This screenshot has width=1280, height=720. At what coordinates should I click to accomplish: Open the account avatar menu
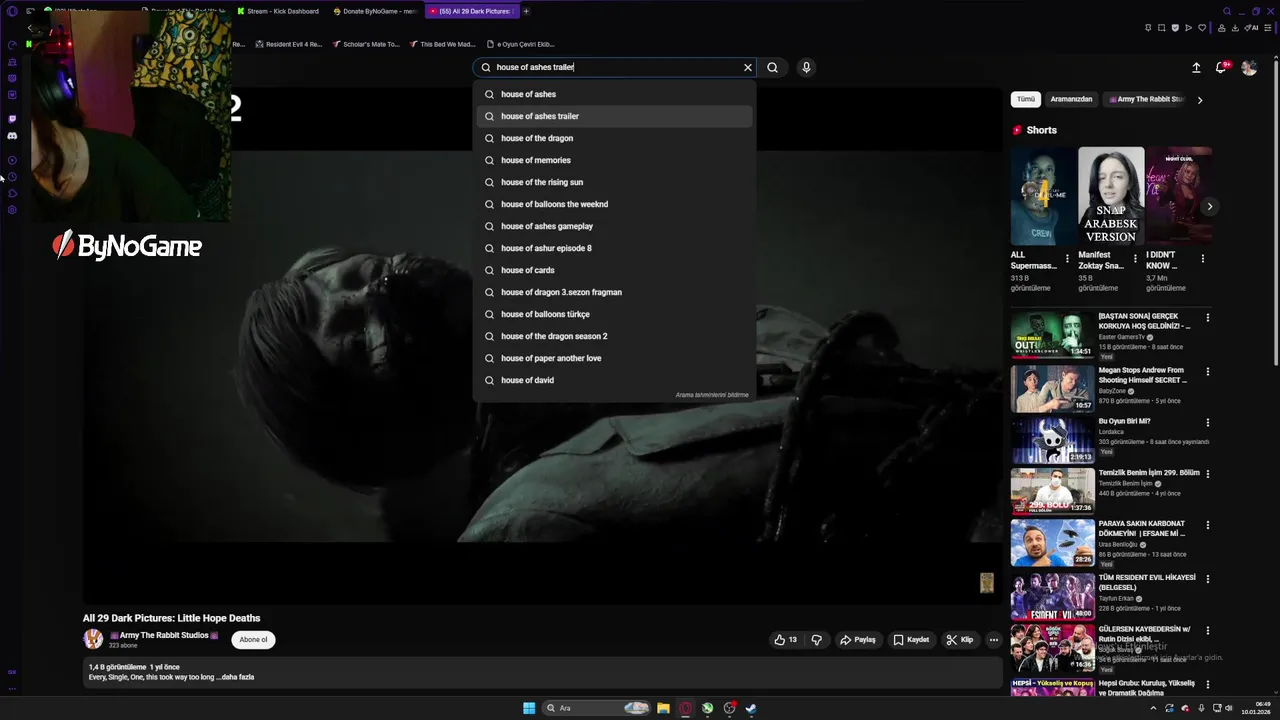pyautogui.click(x=1249, y=67)
